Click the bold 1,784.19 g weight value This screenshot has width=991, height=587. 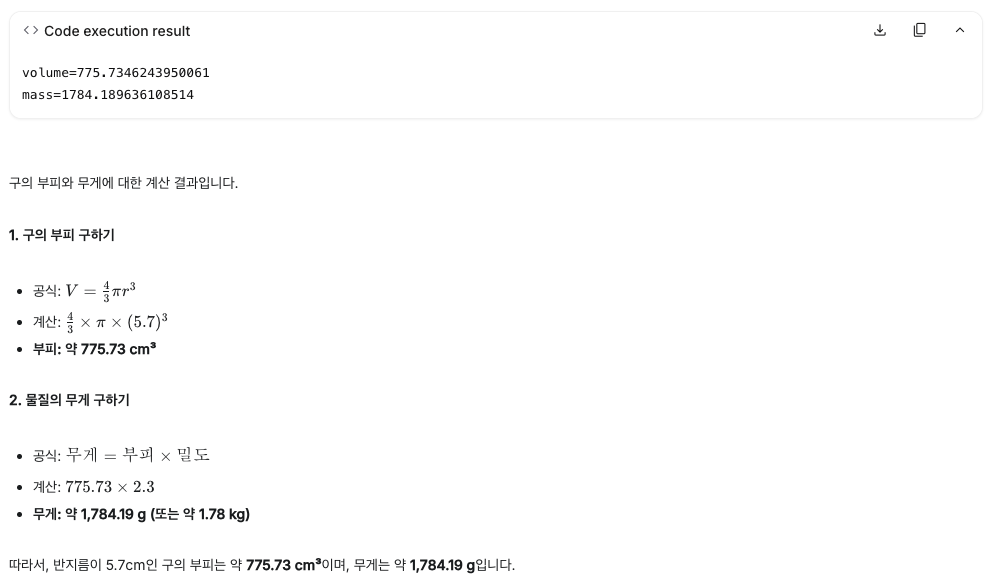(x=110, y=514)
